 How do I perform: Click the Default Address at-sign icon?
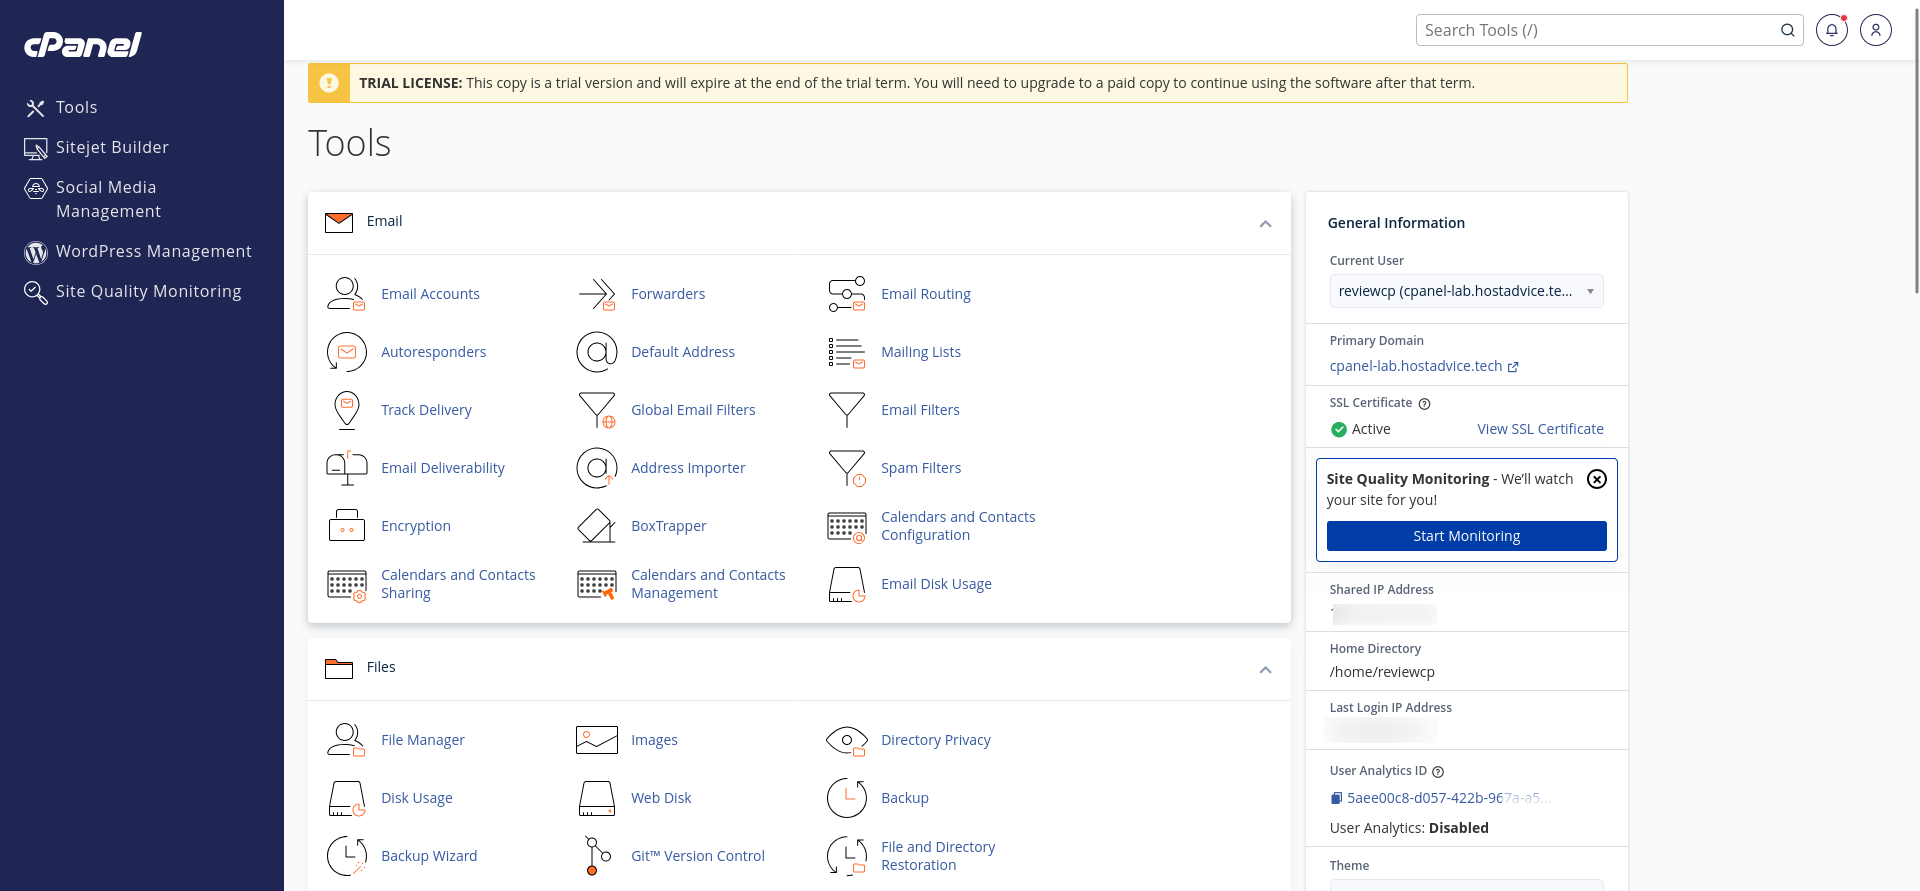pos(596,352)
